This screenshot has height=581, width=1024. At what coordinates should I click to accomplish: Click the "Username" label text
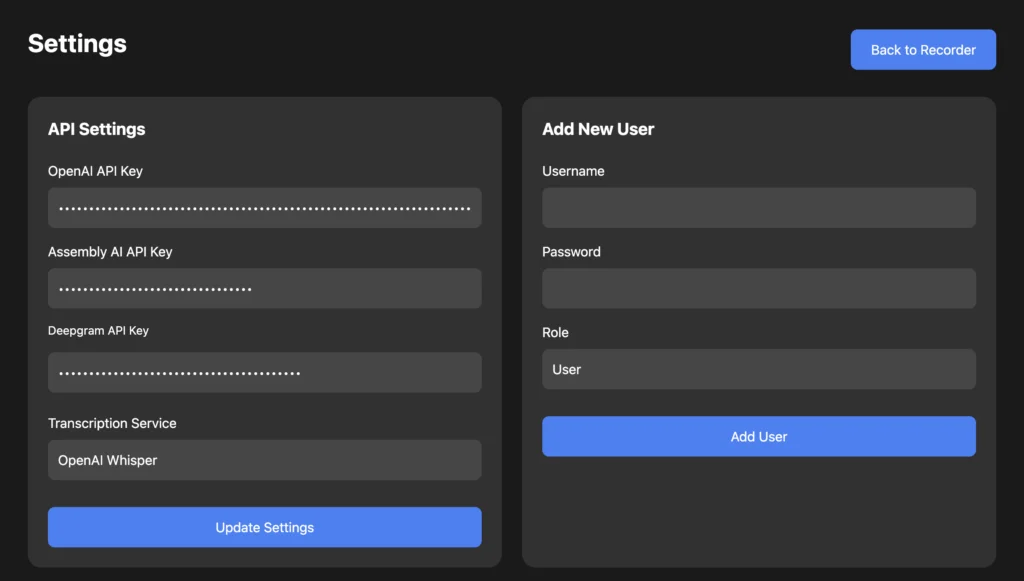click(573, 171)
